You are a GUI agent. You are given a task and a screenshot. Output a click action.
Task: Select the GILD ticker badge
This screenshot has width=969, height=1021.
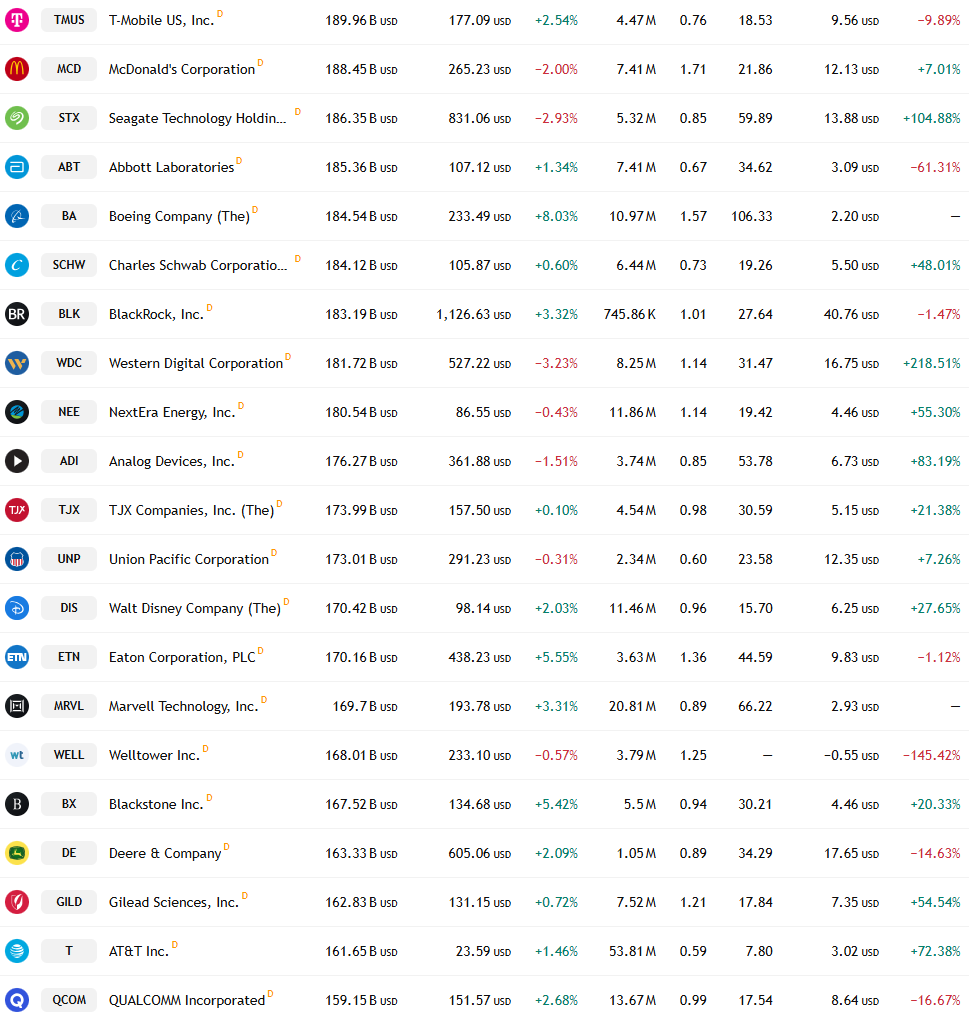69,902
